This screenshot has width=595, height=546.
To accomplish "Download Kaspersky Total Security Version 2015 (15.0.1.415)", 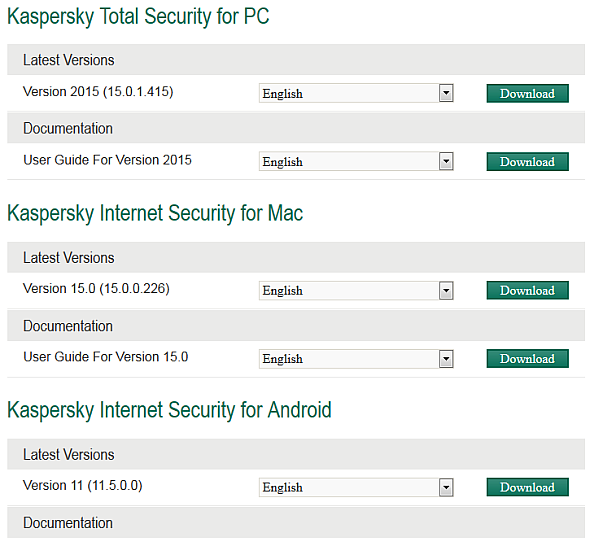I will tap(527, 93).
